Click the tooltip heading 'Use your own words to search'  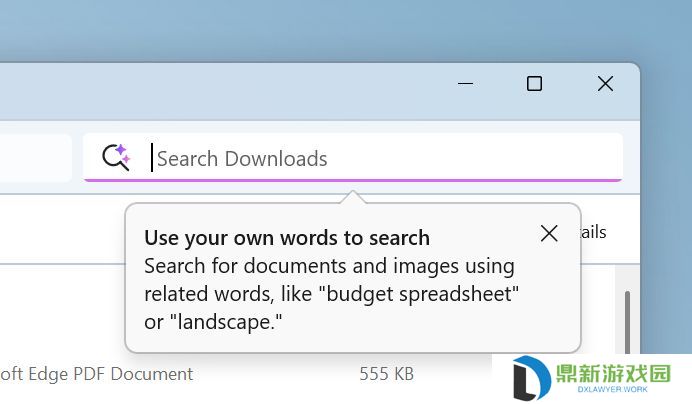(287, 238)
